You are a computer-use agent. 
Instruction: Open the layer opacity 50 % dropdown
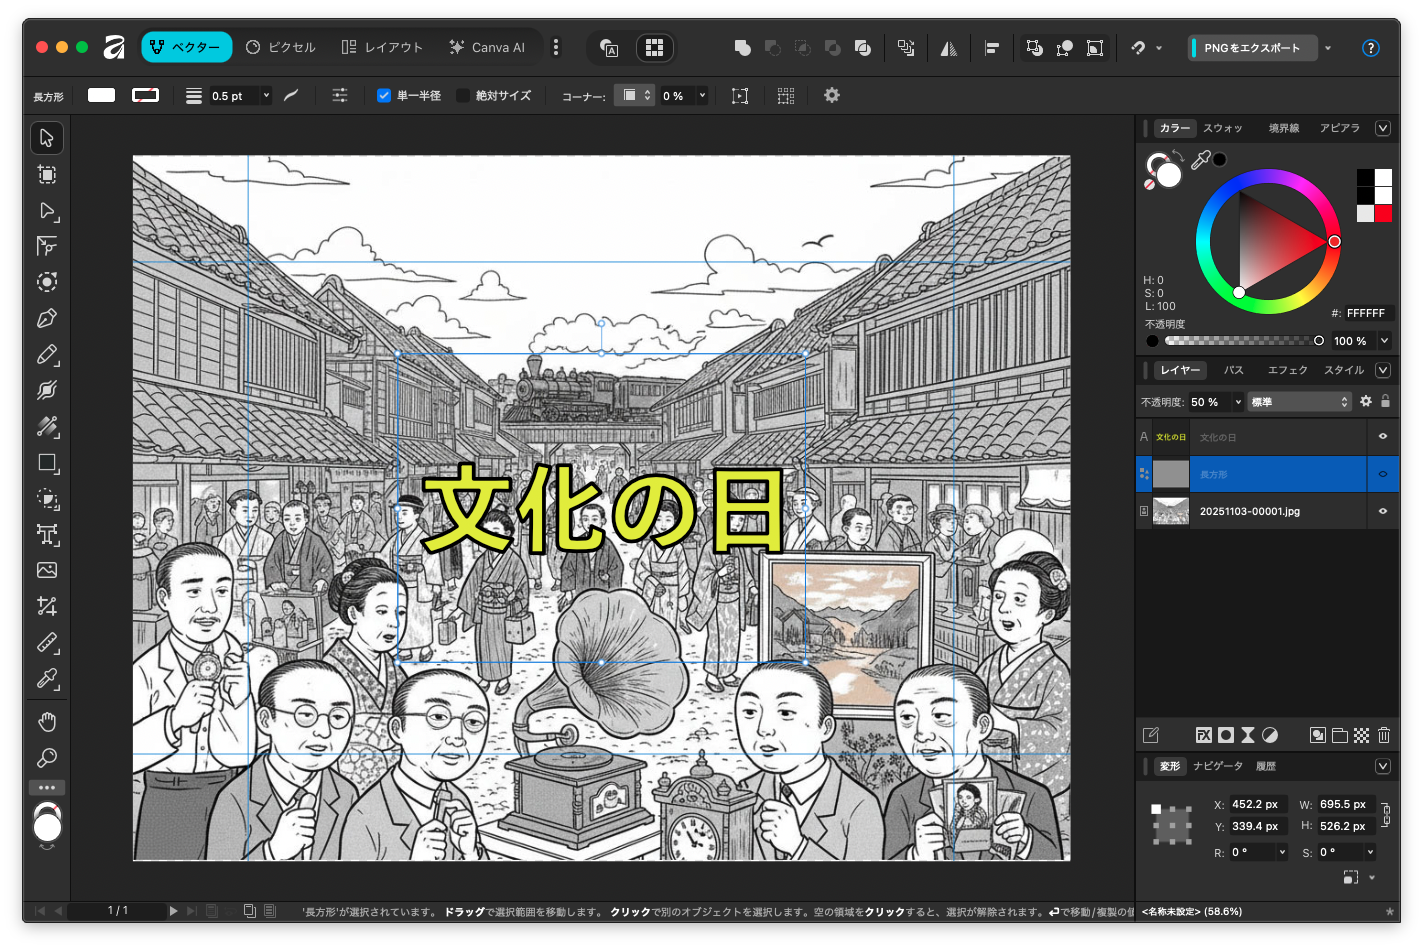click(x=1238, y=402)
